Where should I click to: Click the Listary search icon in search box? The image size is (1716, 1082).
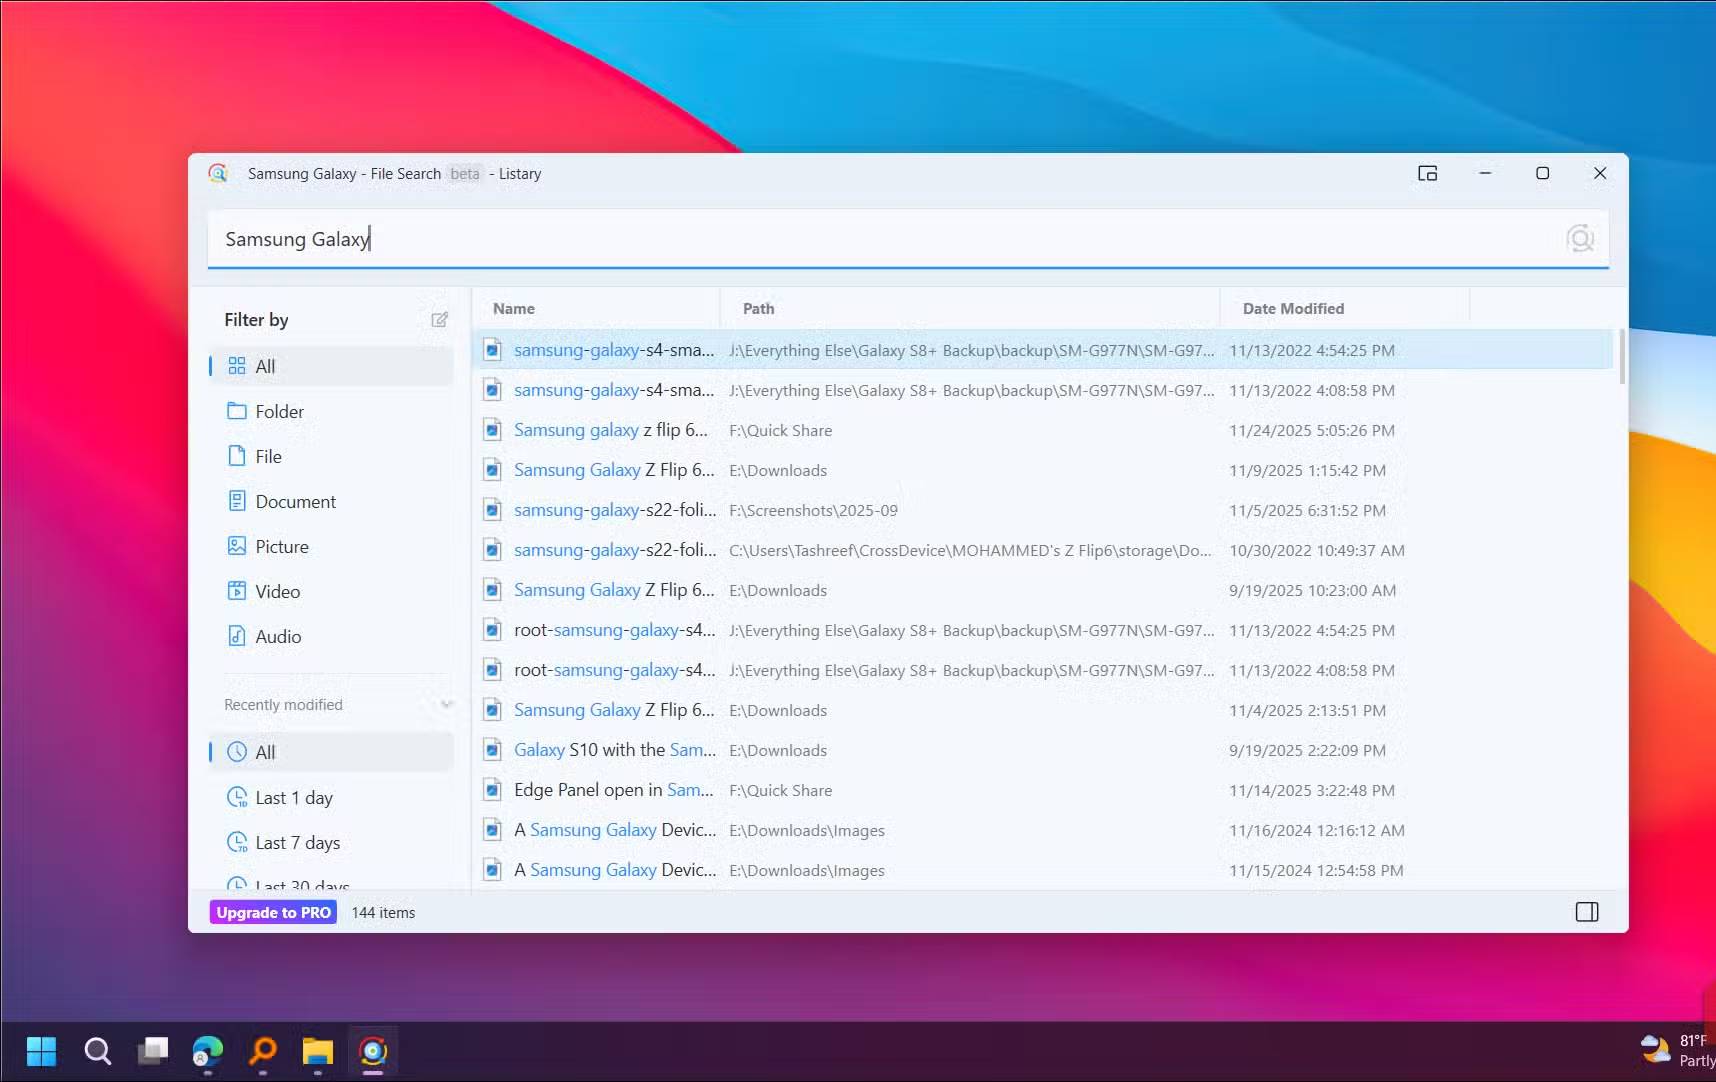[x=1579, y=239]
